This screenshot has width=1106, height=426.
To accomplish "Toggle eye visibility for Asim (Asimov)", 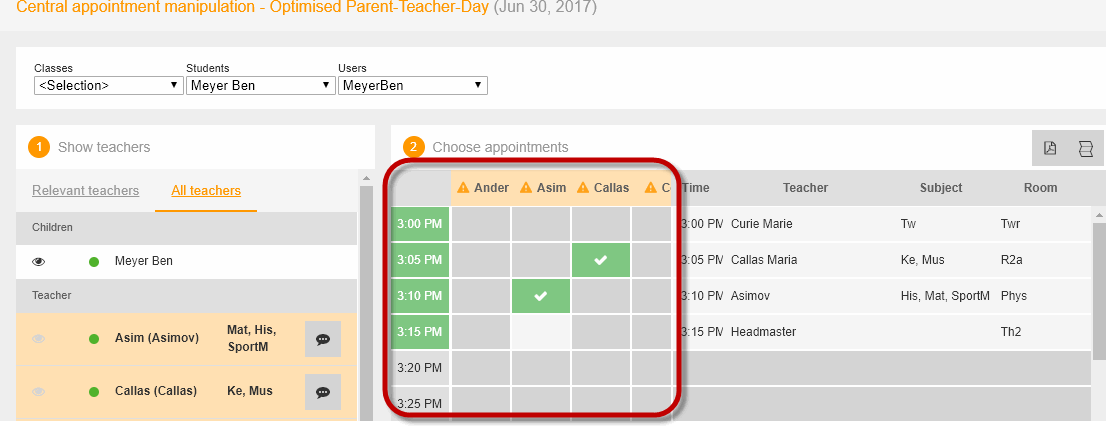I will pos(39,339).
